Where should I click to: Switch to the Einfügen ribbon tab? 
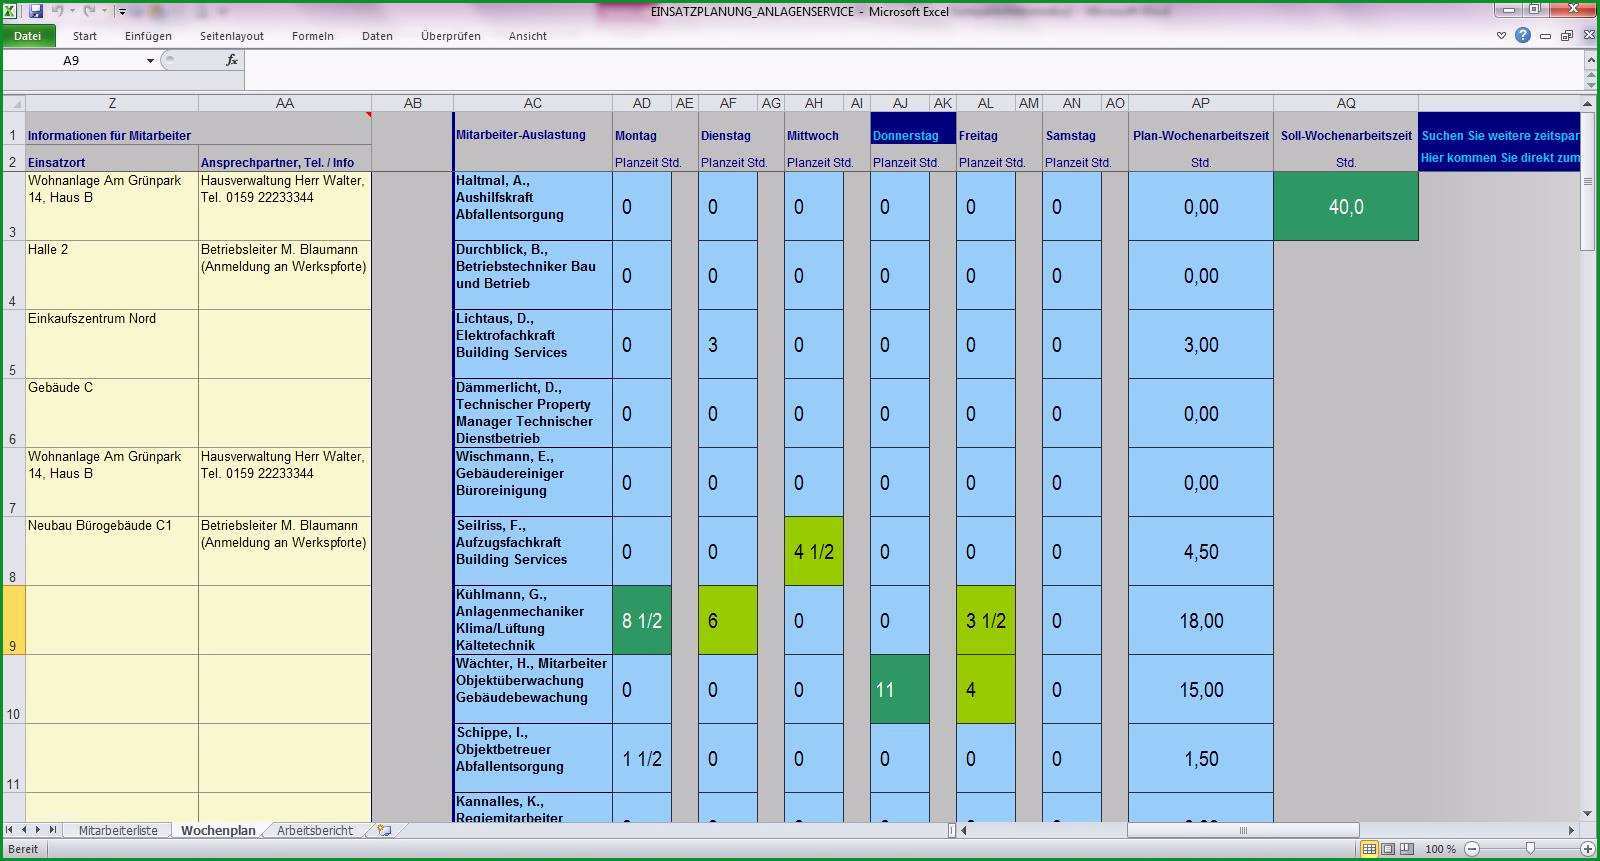click(x=148, y=36)
